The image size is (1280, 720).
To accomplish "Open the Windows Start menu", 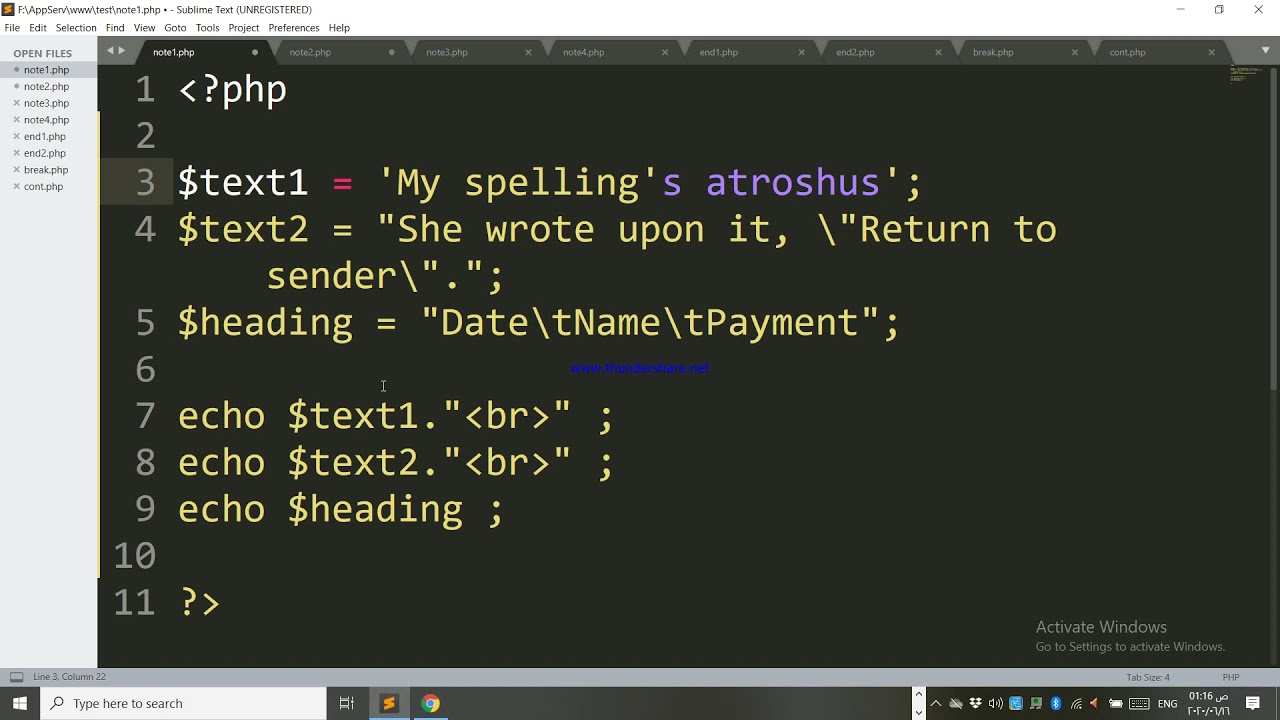I will 20,703.
